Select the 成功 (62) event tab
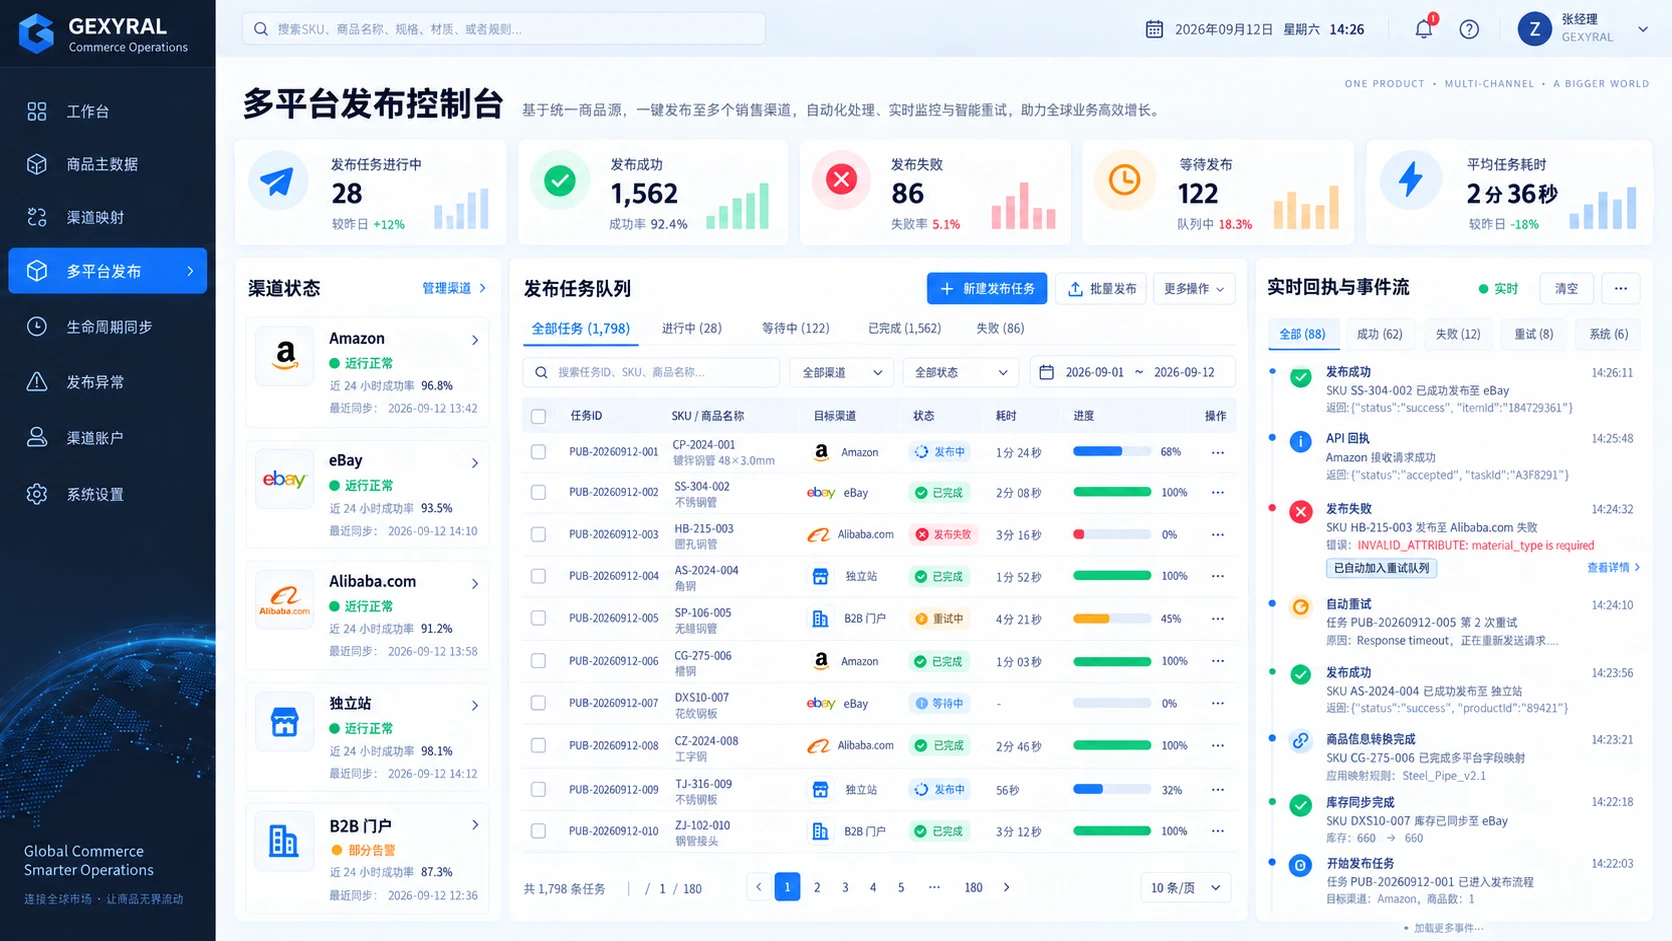This screenshot has width=1672, height=941. (1379, 334)
